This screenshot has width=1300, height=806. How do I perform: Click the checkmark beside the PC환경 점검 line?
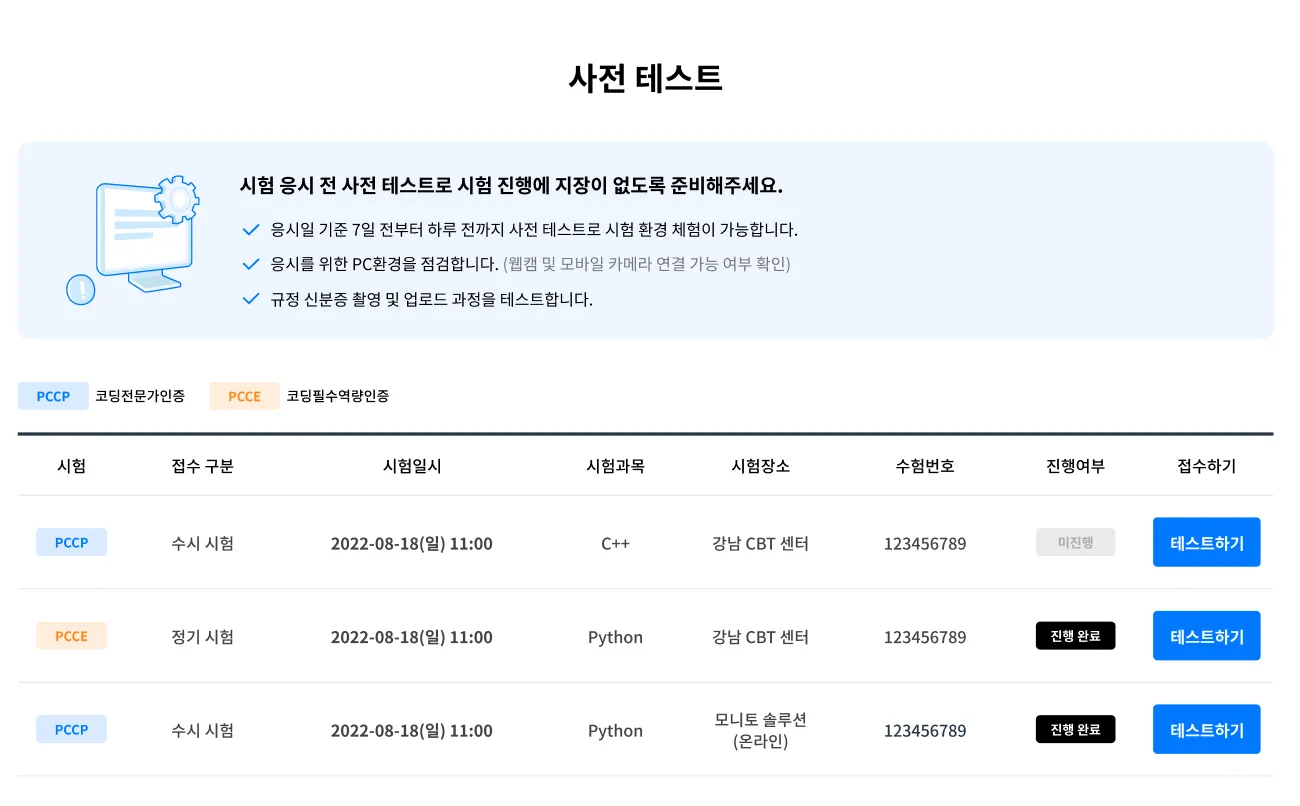coord(251,265)
